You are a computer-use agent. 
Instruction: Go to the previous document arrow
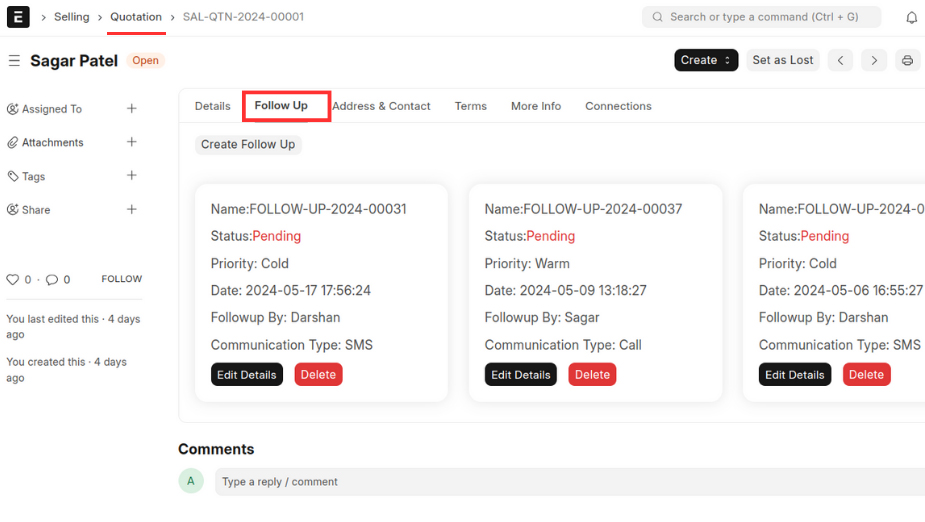[x=841, y=60]
